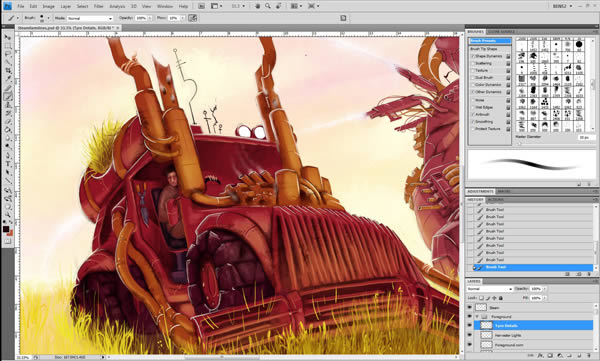
Task: Open Brush Tip Shape settings
Action: pyautogui.click(x=484, y=49)
